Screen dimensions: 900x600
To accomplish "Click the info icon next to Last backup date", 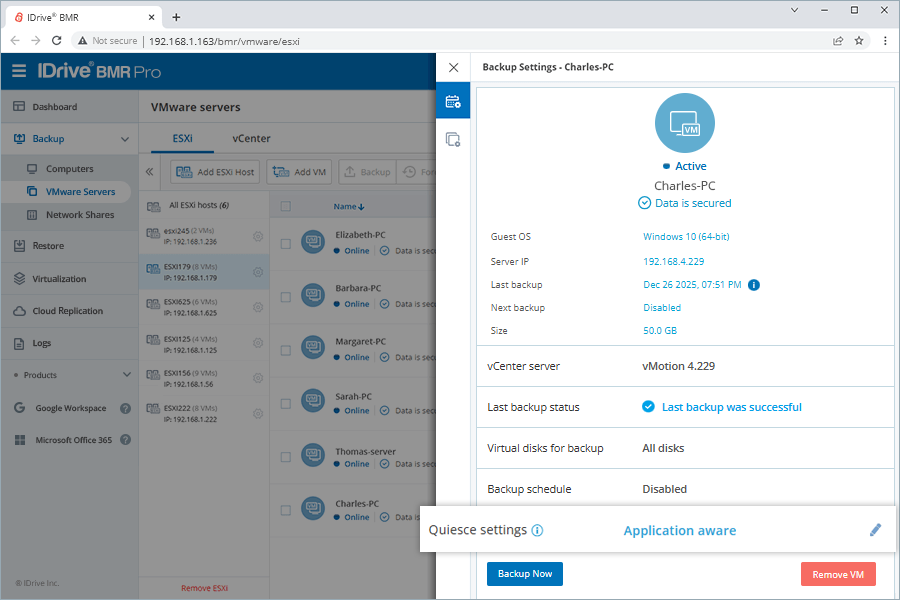I will [754, 285].
